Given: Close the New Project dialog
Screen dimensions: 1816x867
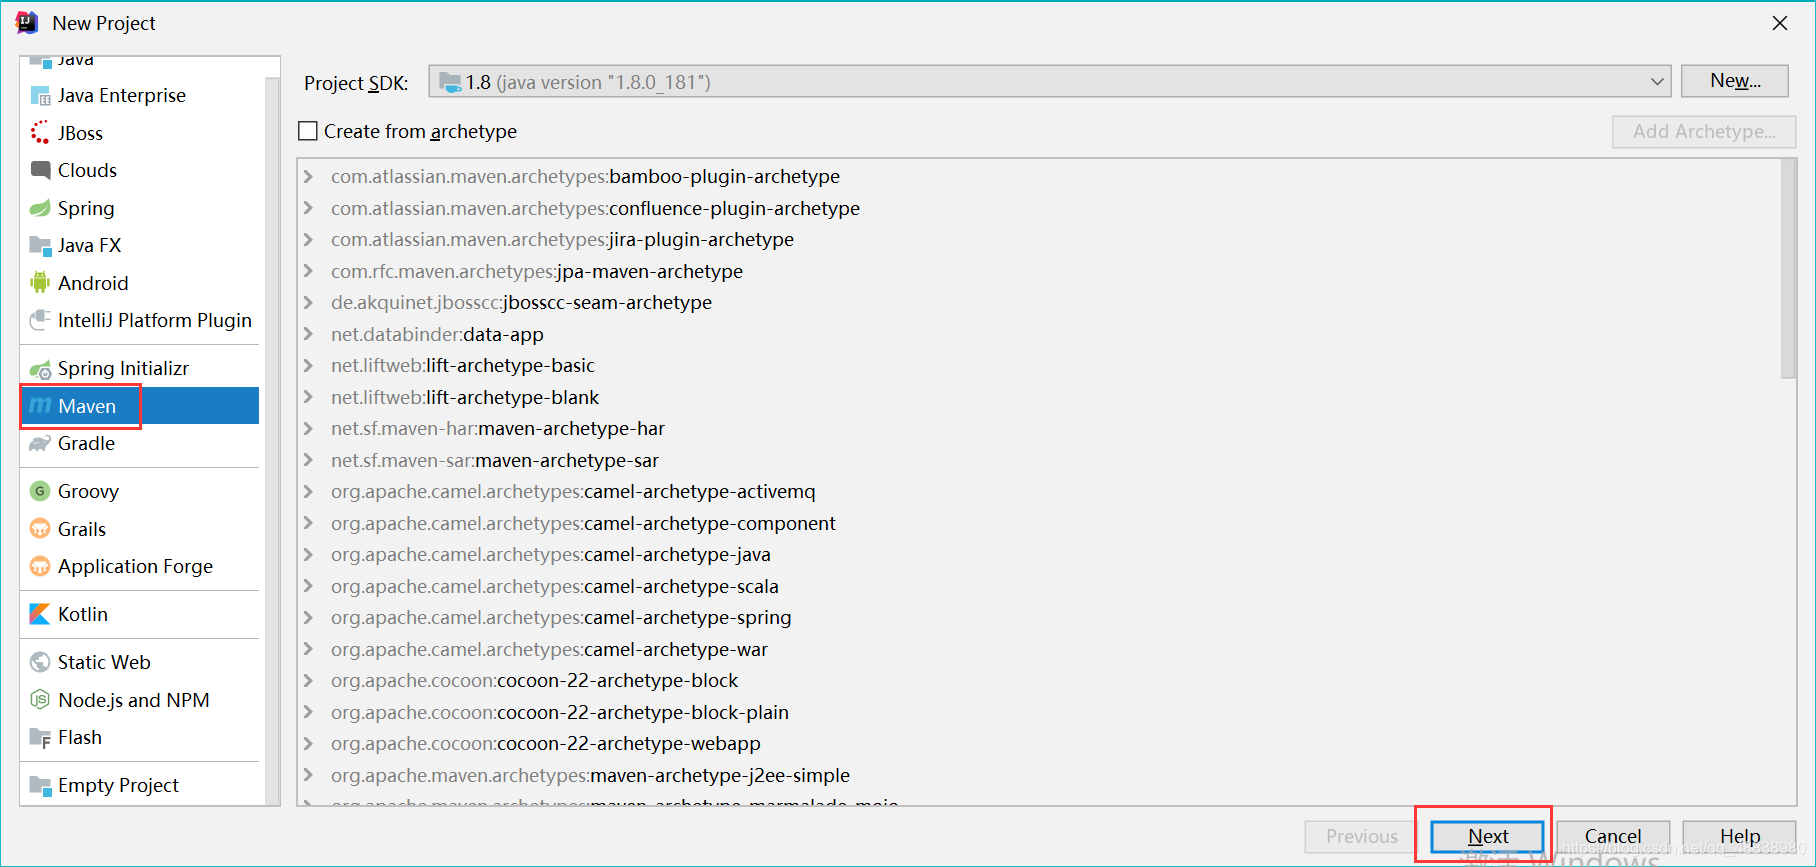Looking at the screenshot, I should 1780,22.
